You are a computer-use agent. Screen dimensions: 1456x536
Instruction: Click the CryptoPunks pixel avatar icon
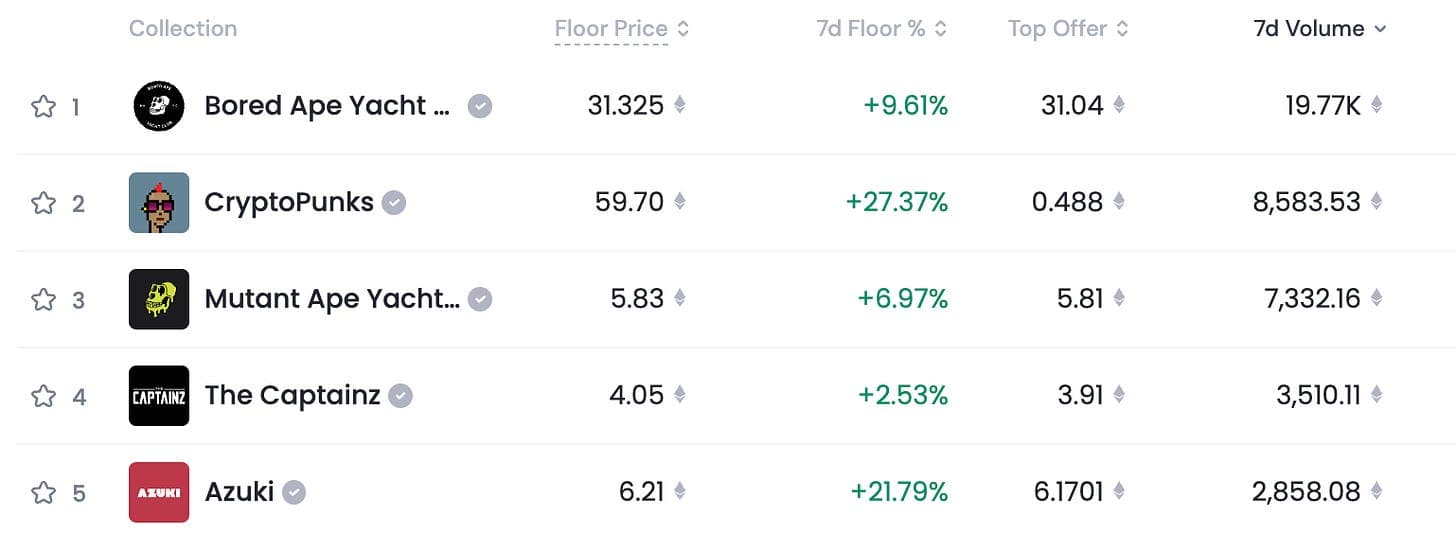[159, 203]
